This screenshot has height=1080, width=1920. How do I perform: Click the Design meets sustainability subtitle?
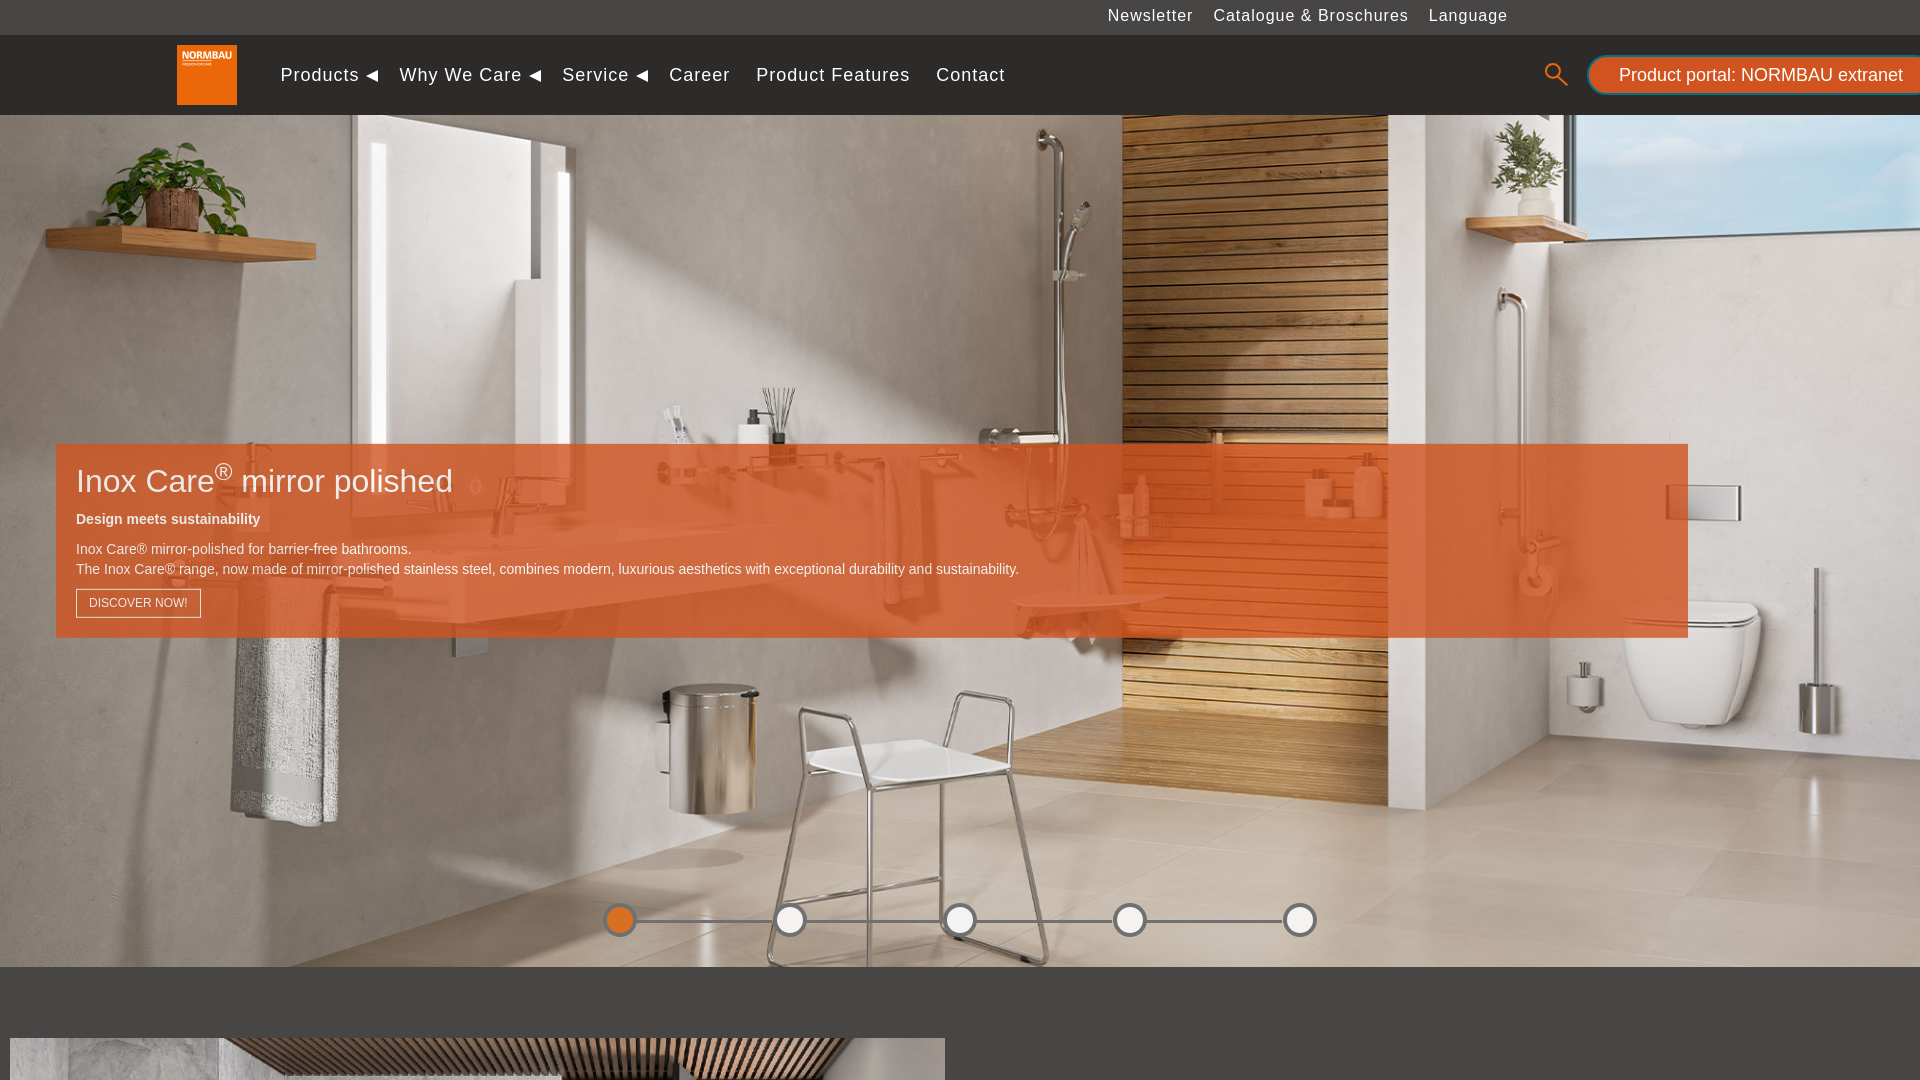pyautogui.click(x=168, y=519)
